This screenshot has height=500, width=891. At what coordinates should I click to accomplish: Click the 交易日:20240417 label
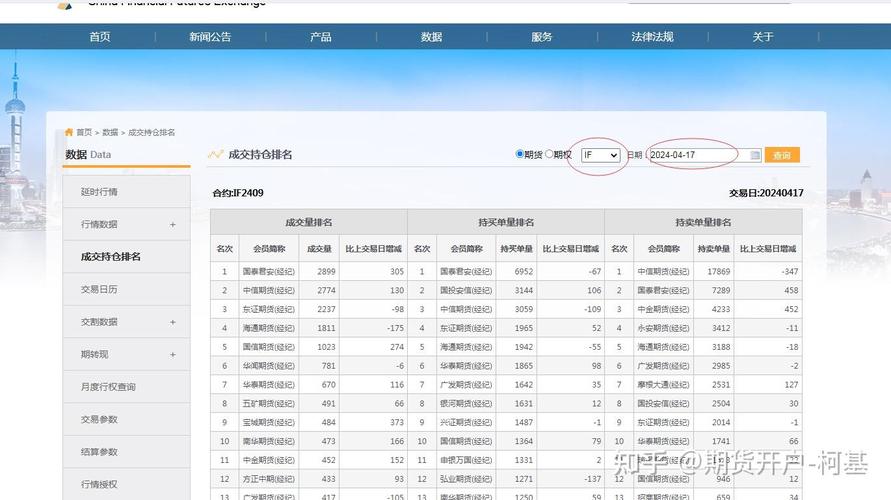766,193
